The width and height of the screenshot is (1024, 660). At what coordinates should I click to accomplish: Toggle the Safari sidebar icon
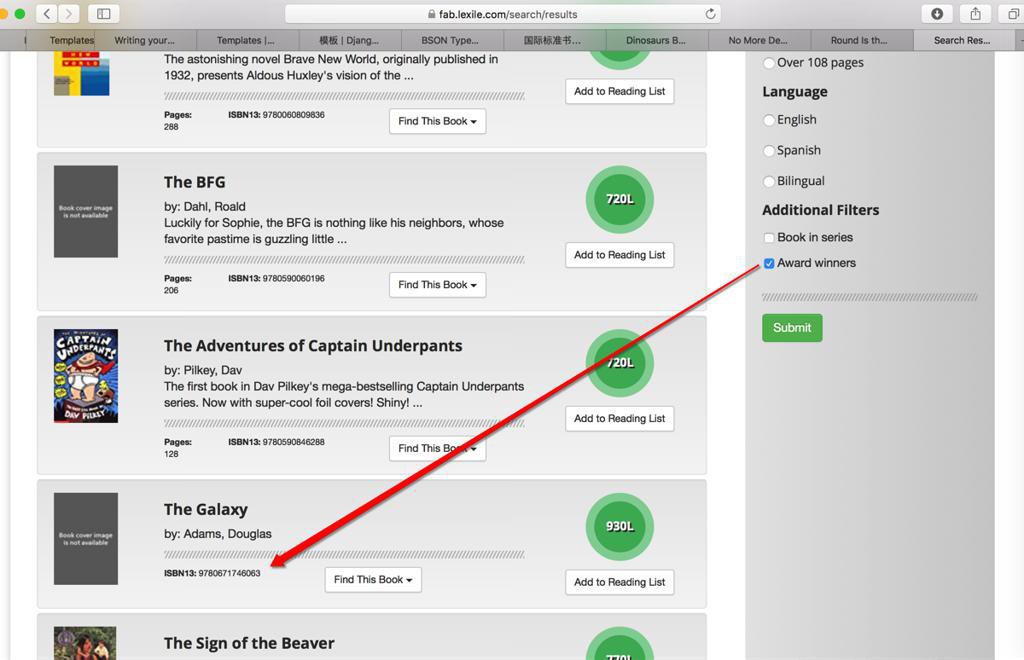[104, 14]
